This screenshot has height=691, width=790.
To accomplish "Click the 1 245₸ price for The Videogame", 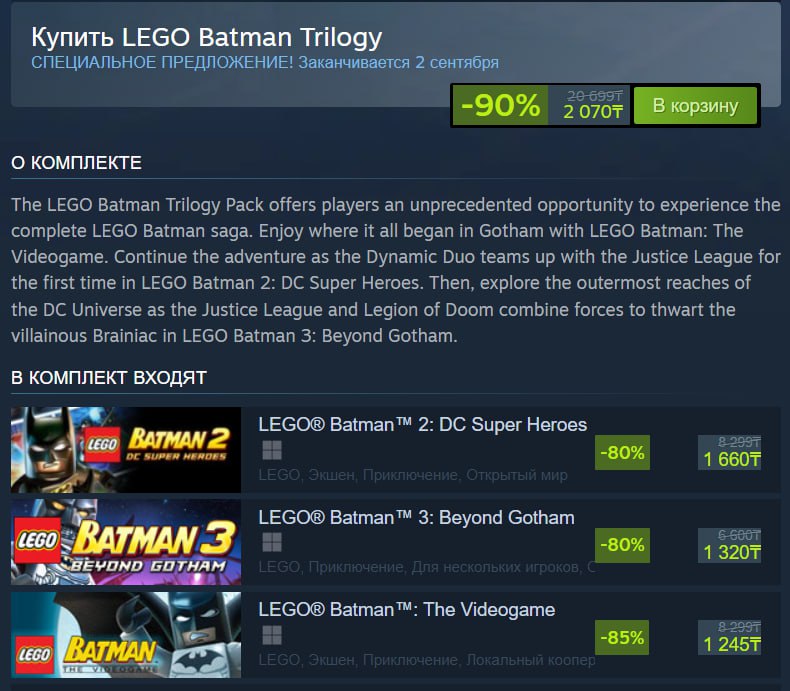I will [732, 644].
